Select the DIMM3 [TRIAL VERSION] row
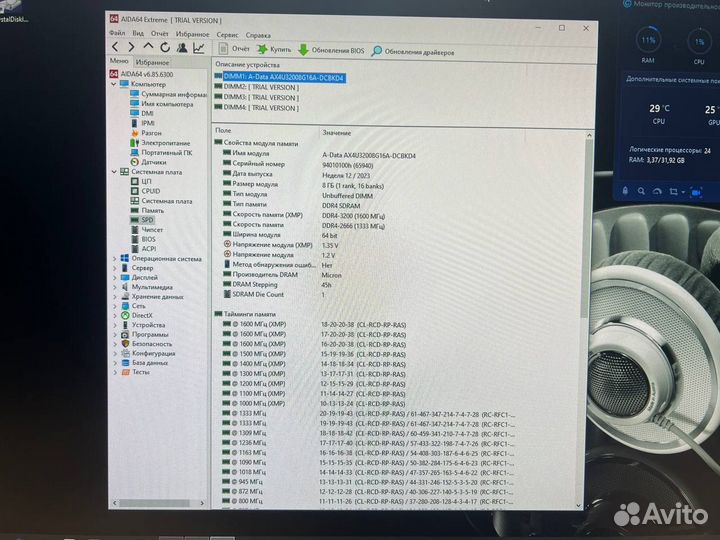Viewport: 720px width, 540px height. click(257, 98)
